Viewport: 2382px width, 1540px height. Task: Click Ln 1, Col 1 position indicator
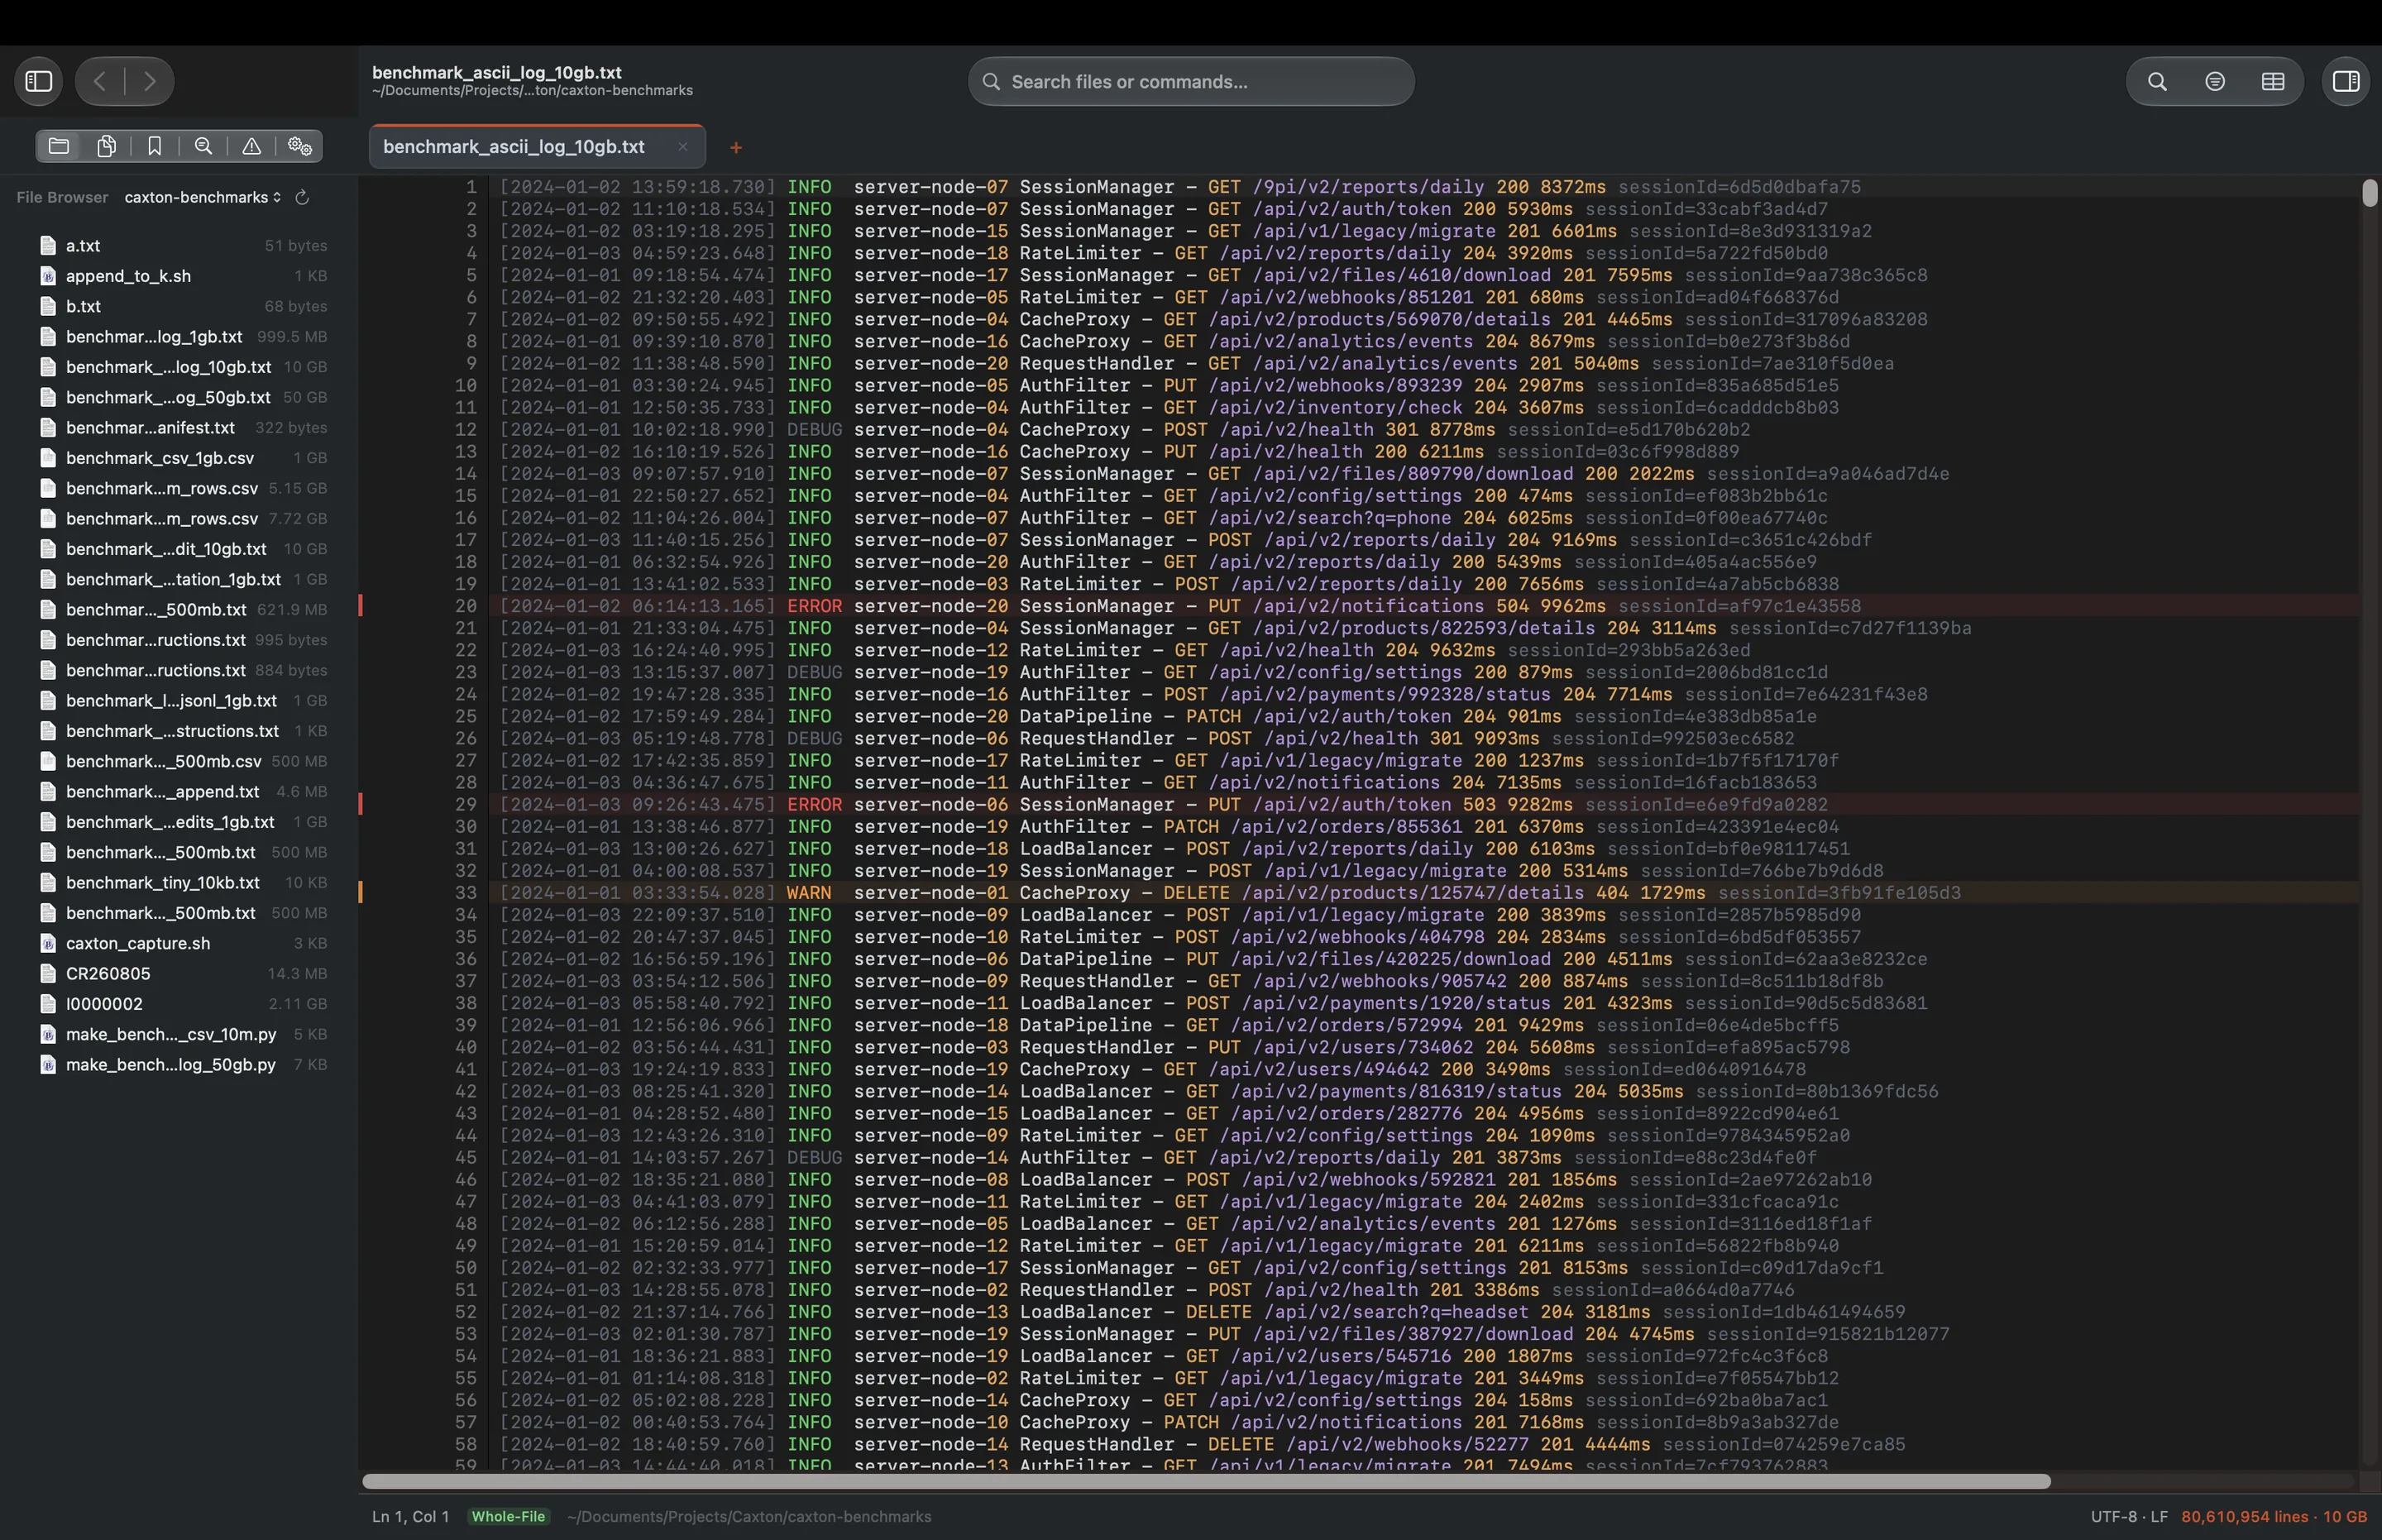[410, 1516]
